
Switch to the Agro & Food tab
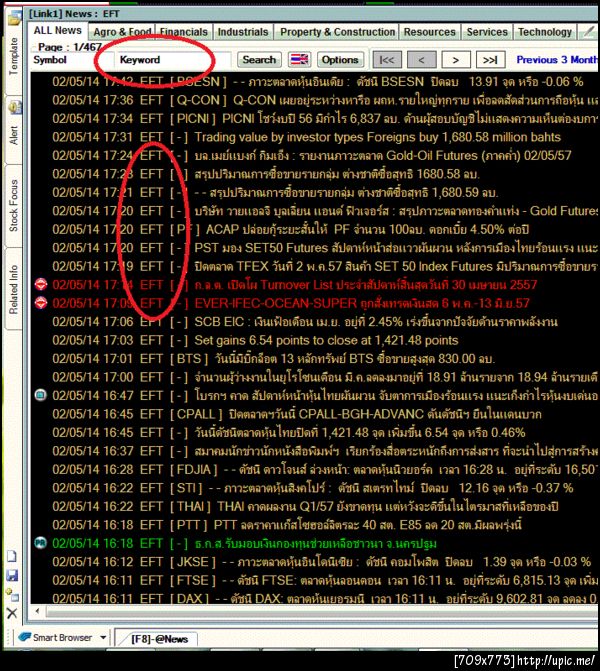[122, 32]
